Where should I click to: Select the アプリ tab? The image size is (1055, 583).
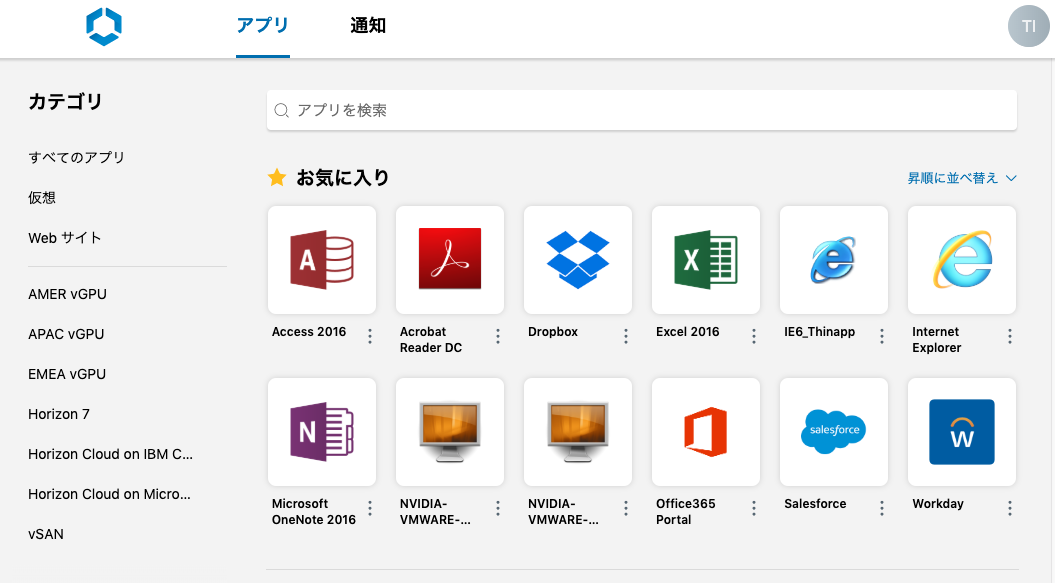(262, 25)
